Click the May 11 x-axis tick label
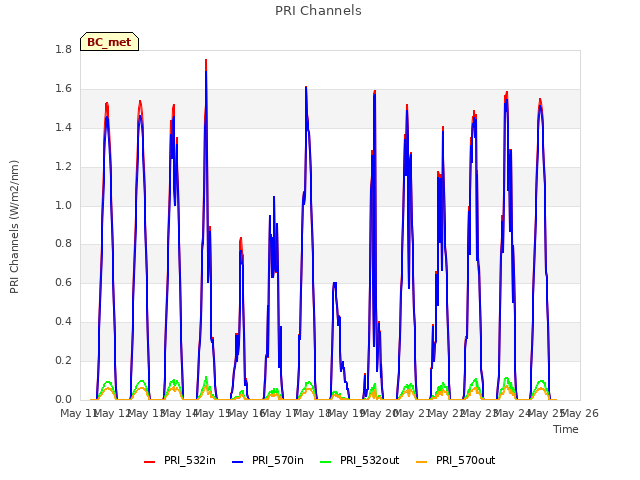Viewport: 640px width, 480px height. (78, 413)
